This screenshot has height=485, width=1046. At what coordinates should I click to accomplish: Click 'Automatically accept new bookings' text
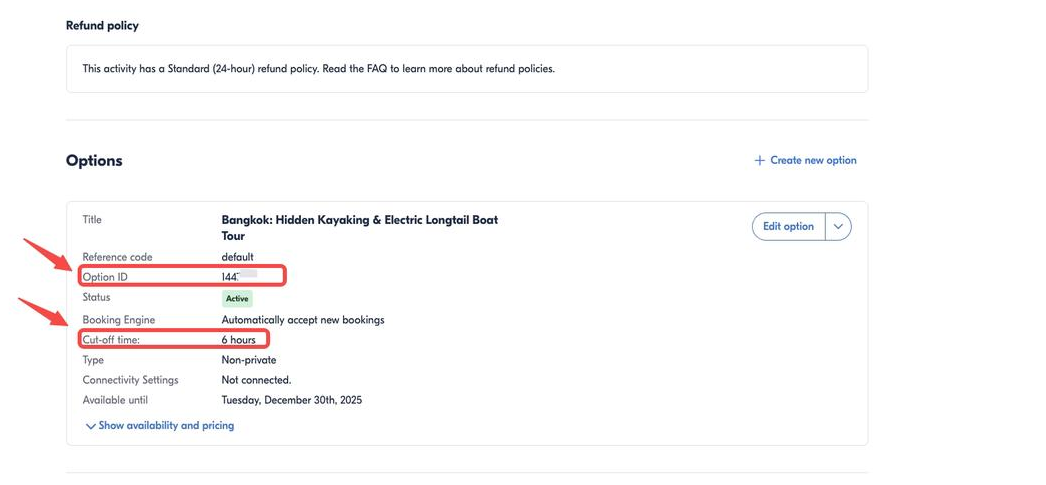tap(302, 320)
